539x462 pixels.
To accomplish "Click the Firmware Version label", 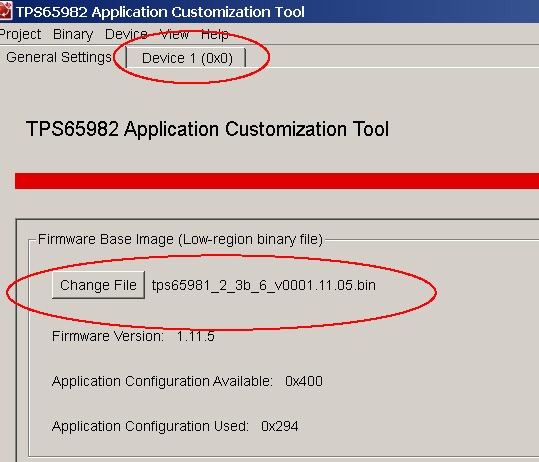I will pyautogui.click(x=108, y=336).
